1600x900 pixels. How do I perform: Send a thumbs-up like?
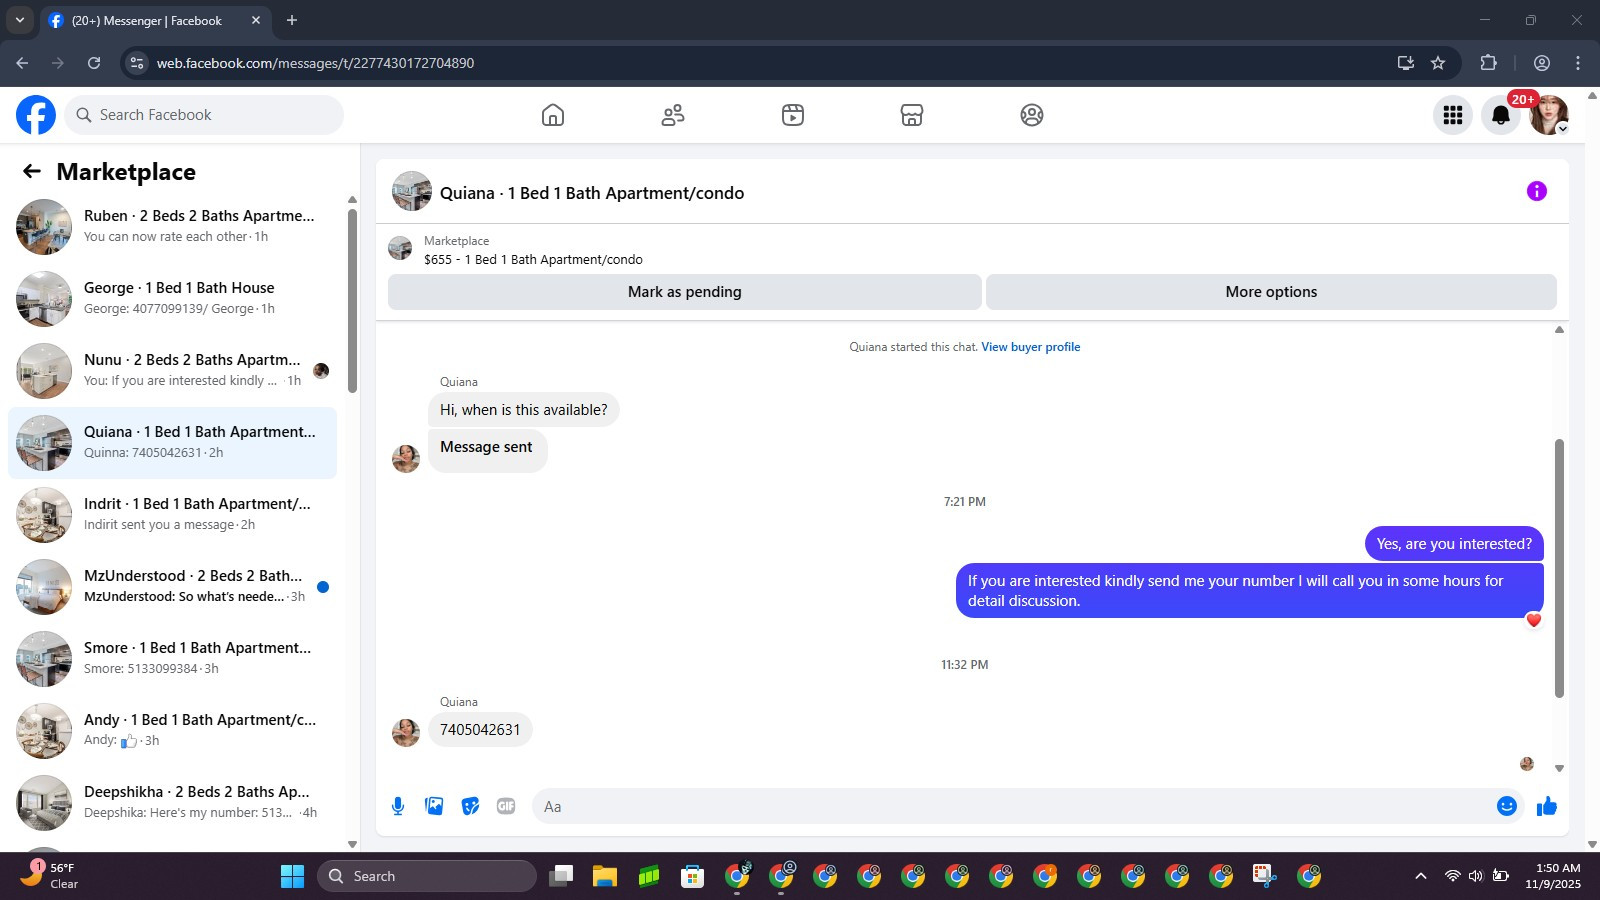click(x=1547, y=806)
